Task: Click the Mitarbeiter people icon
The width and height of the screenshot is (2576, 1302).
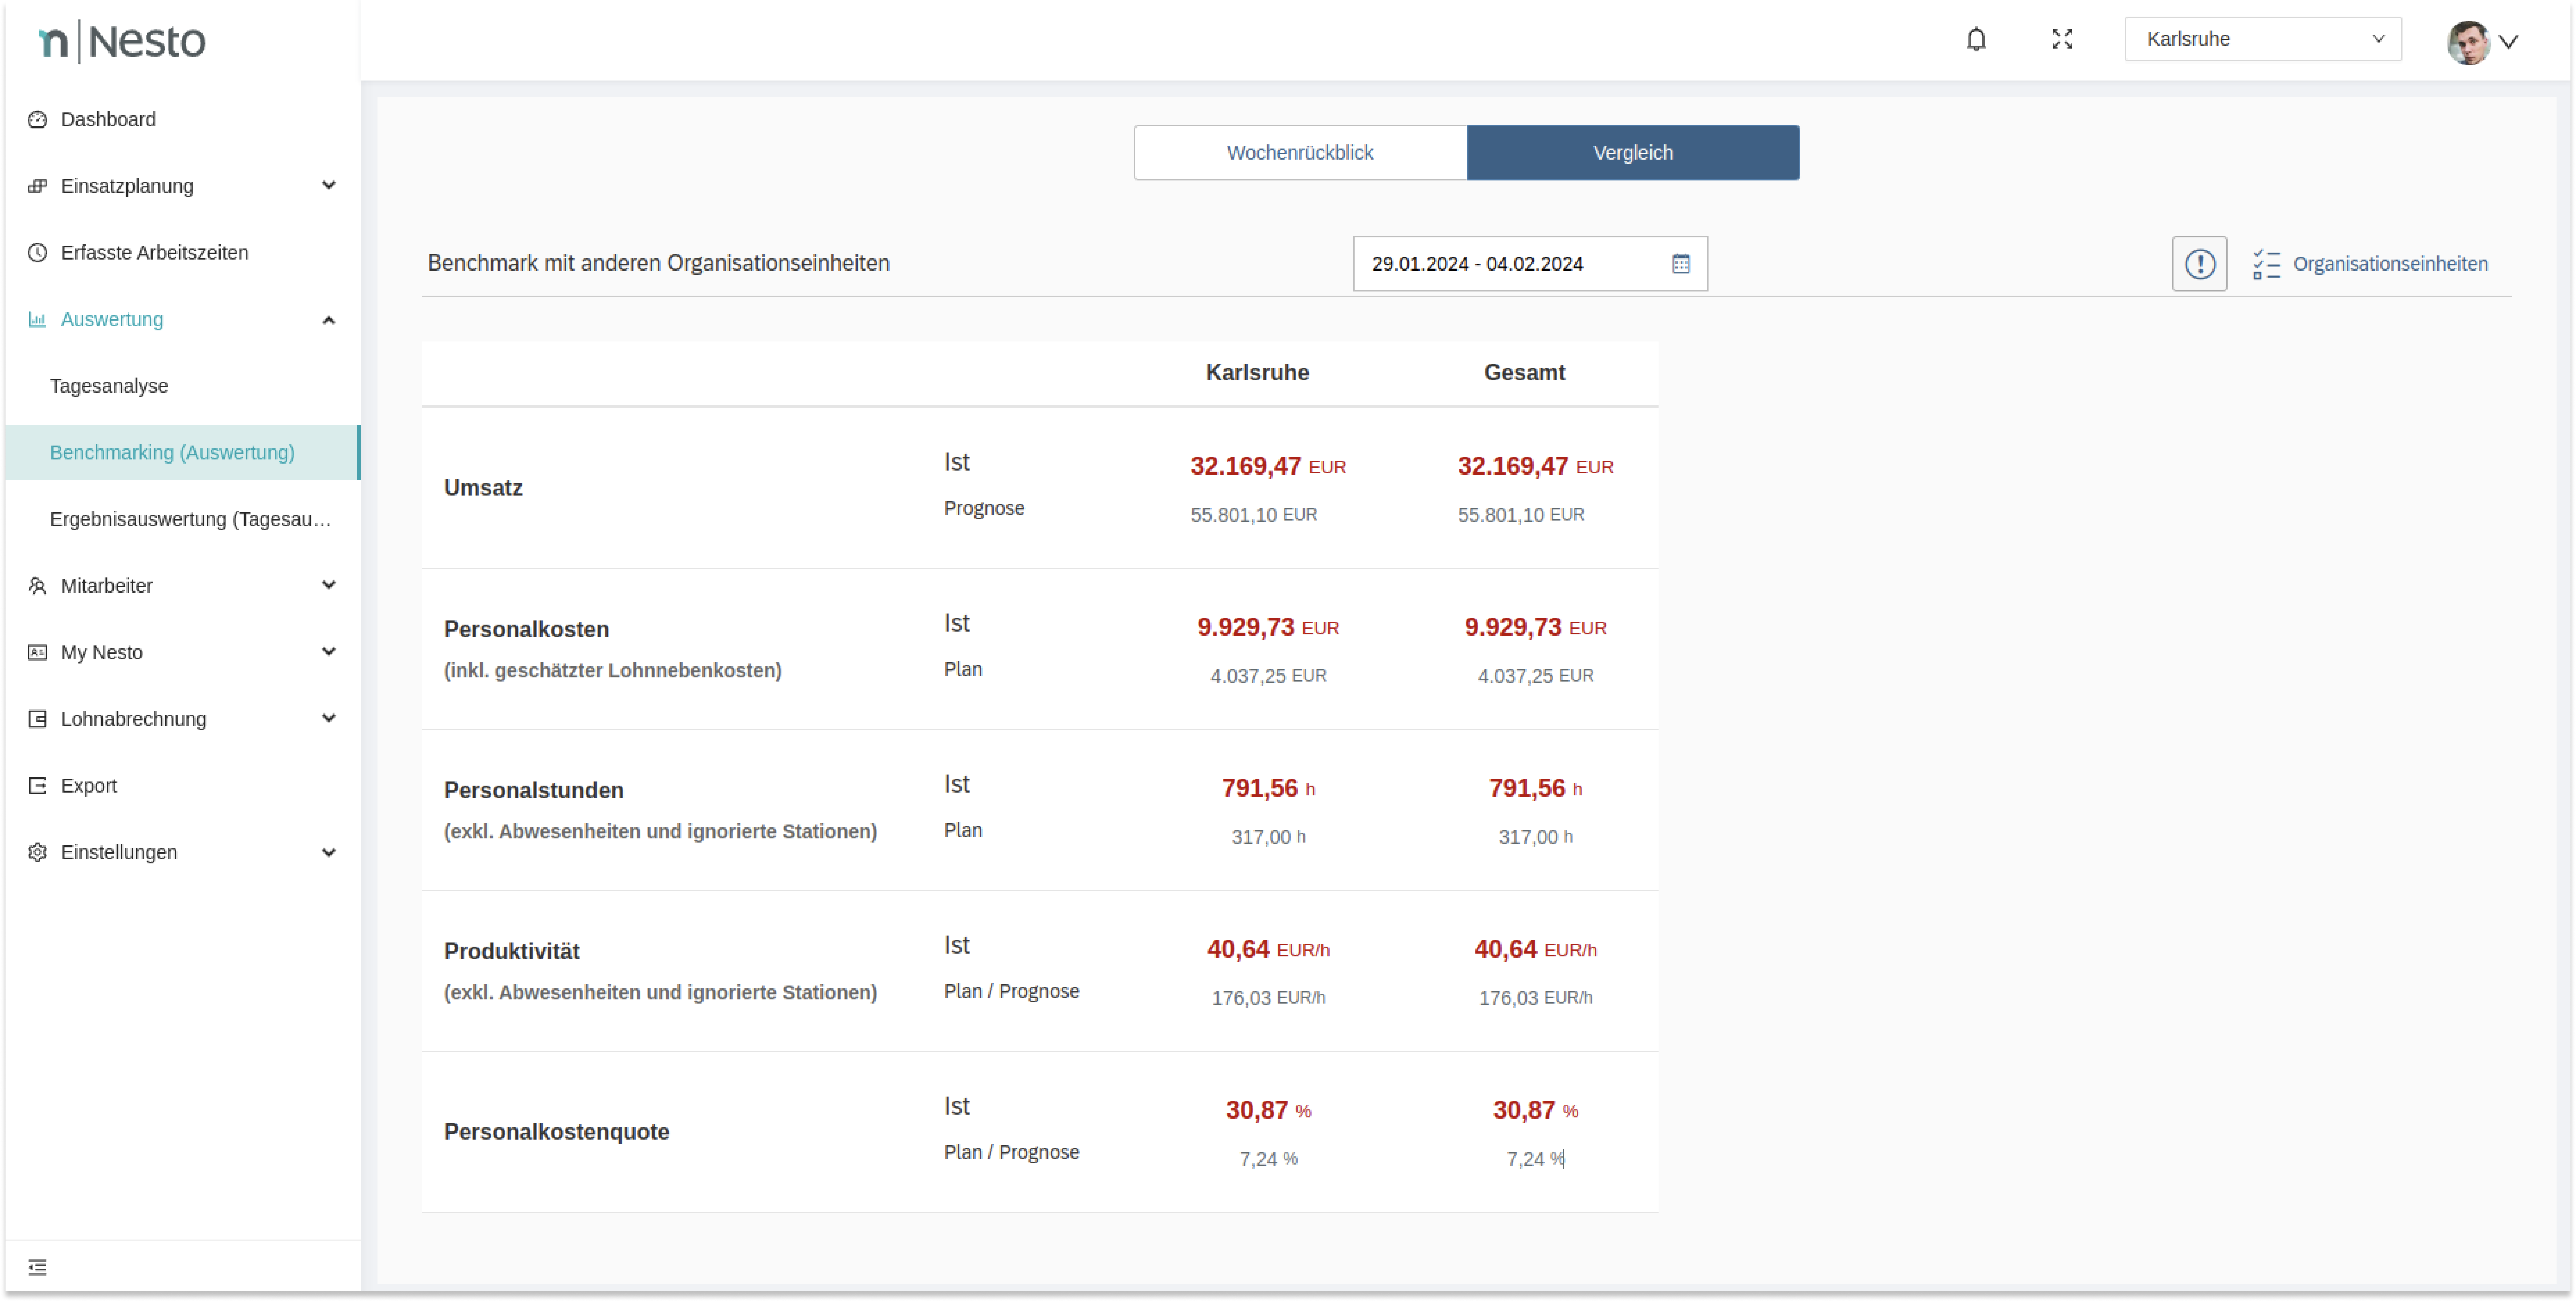Action: 37,585
